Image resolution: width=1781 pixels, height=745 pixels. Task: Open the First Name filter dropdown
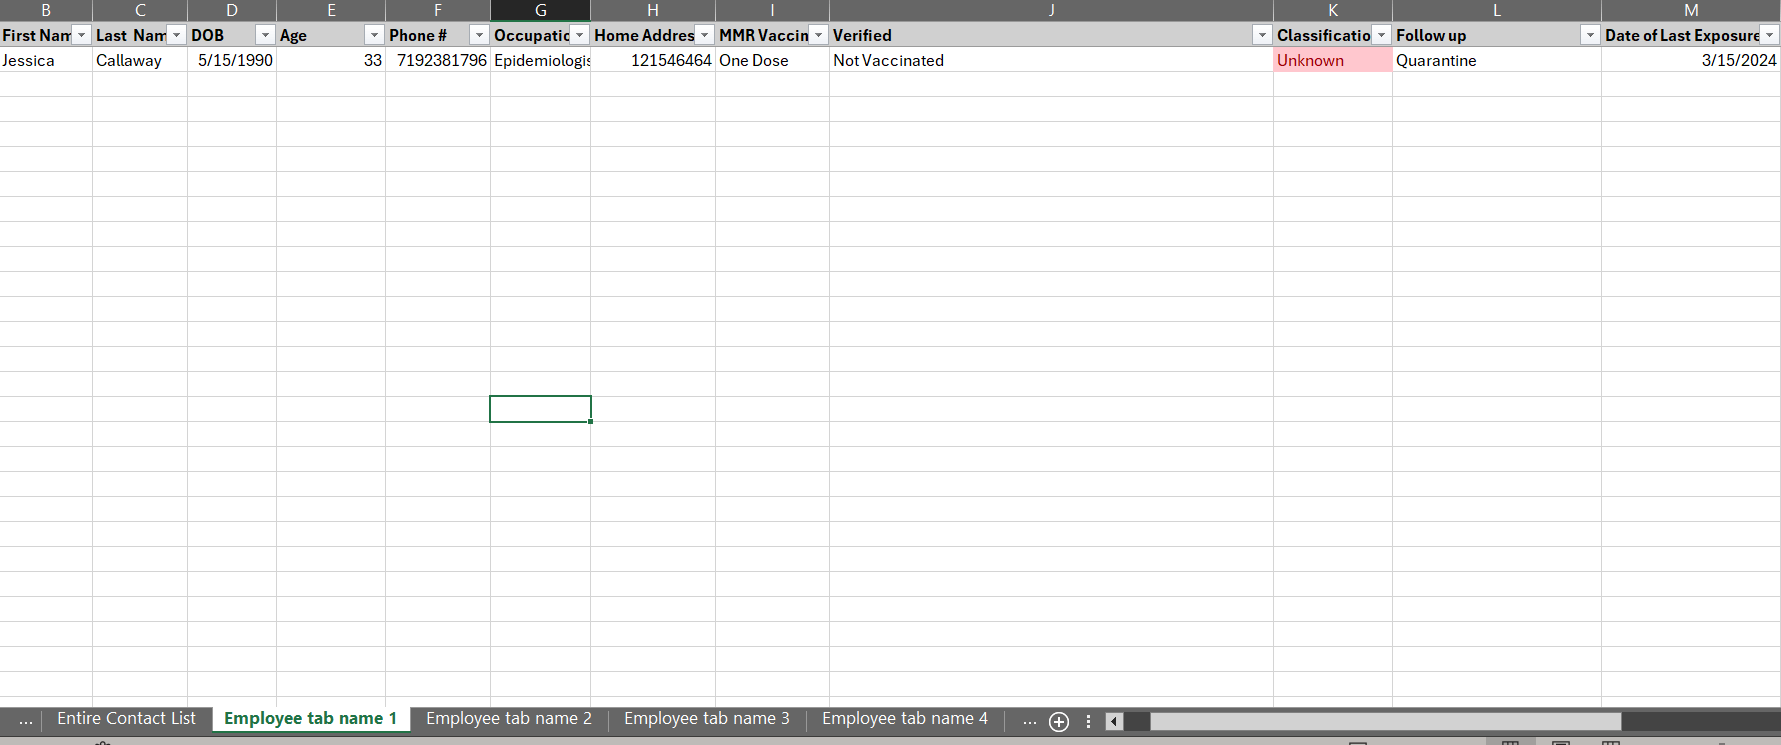coord(82,35)
